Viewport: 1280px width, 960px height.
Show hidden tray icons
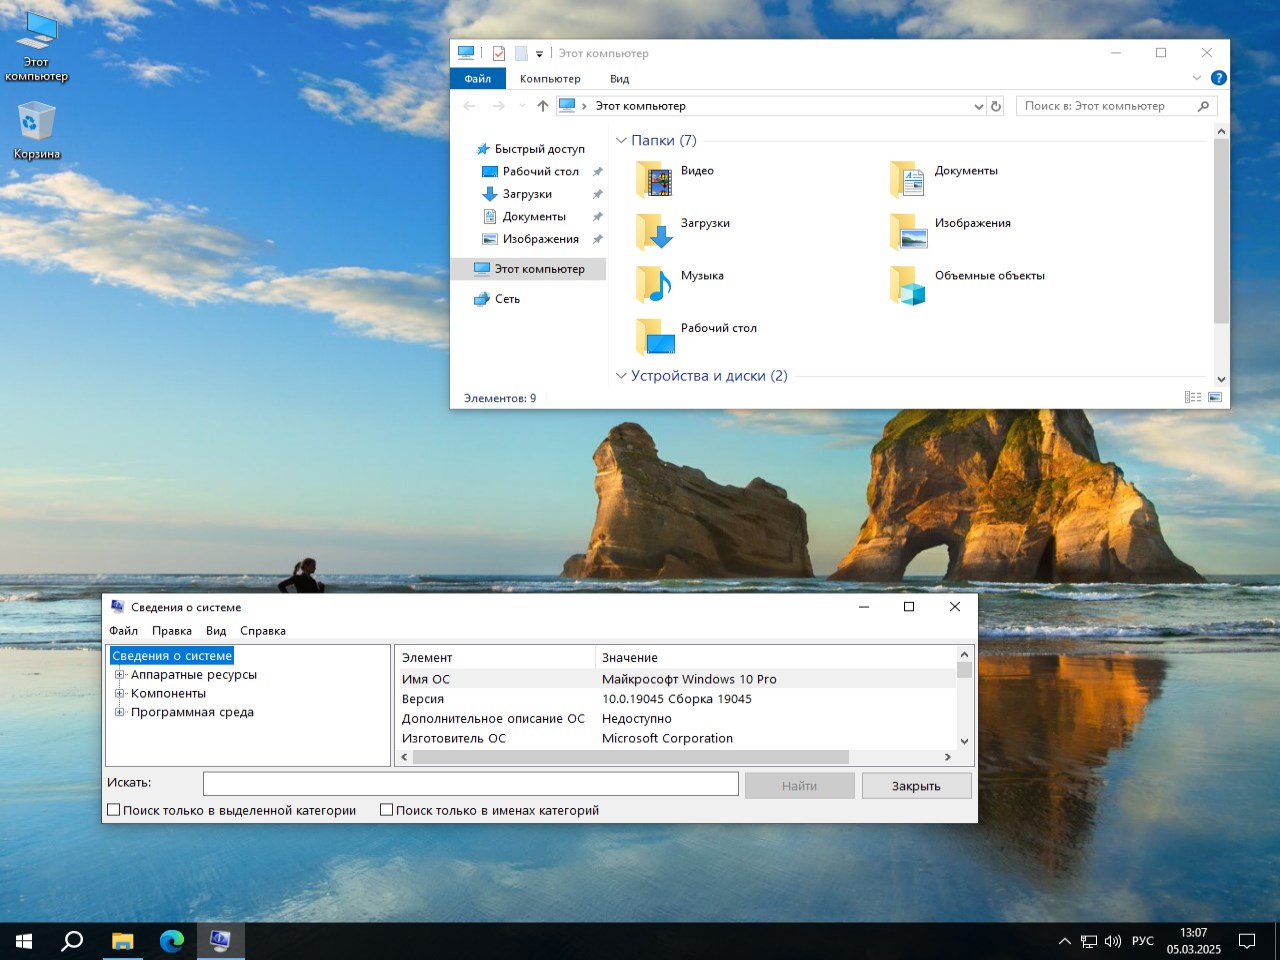pos(1065,941)
